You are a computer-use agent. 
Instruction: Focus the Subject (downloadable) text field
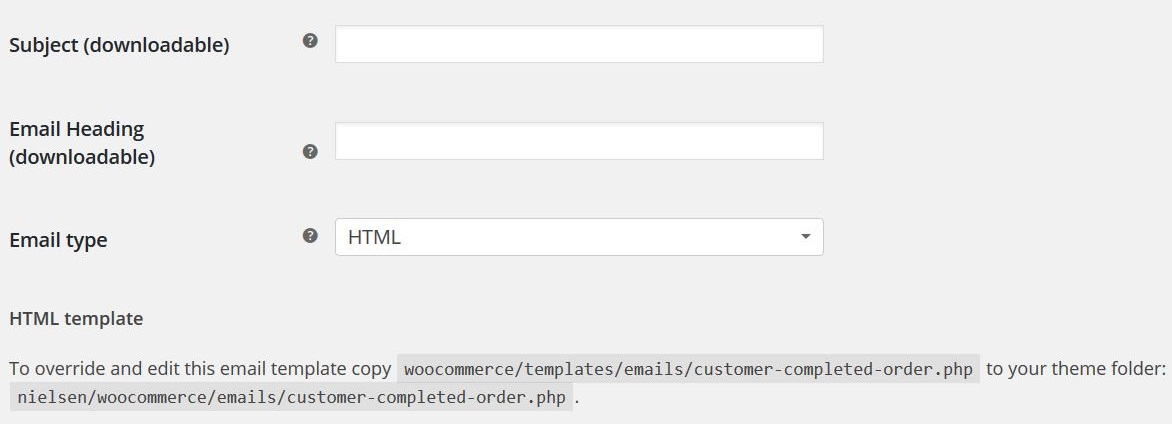coord(579,44)
